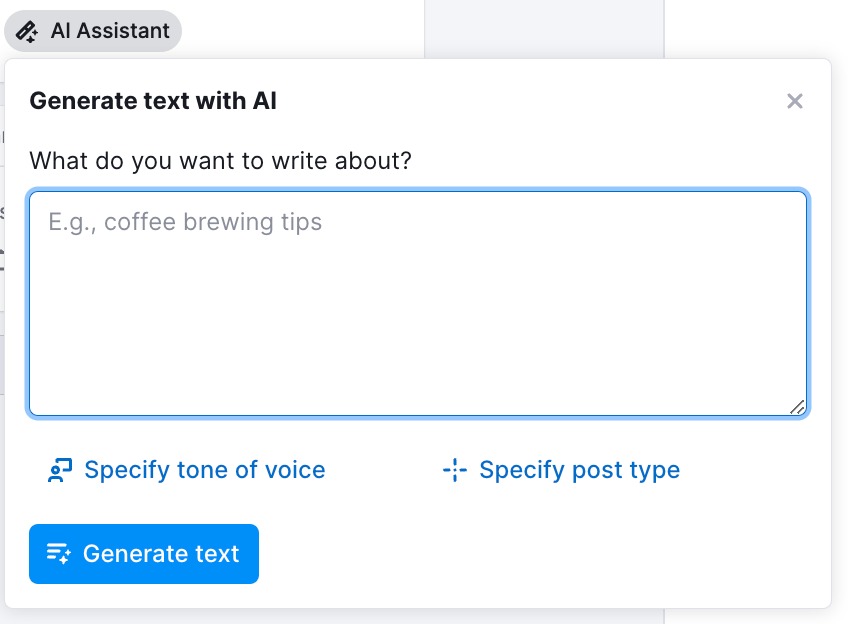Focus the topic text area
The width and height of the screenshot is (848, 624).
coord(418,302)
